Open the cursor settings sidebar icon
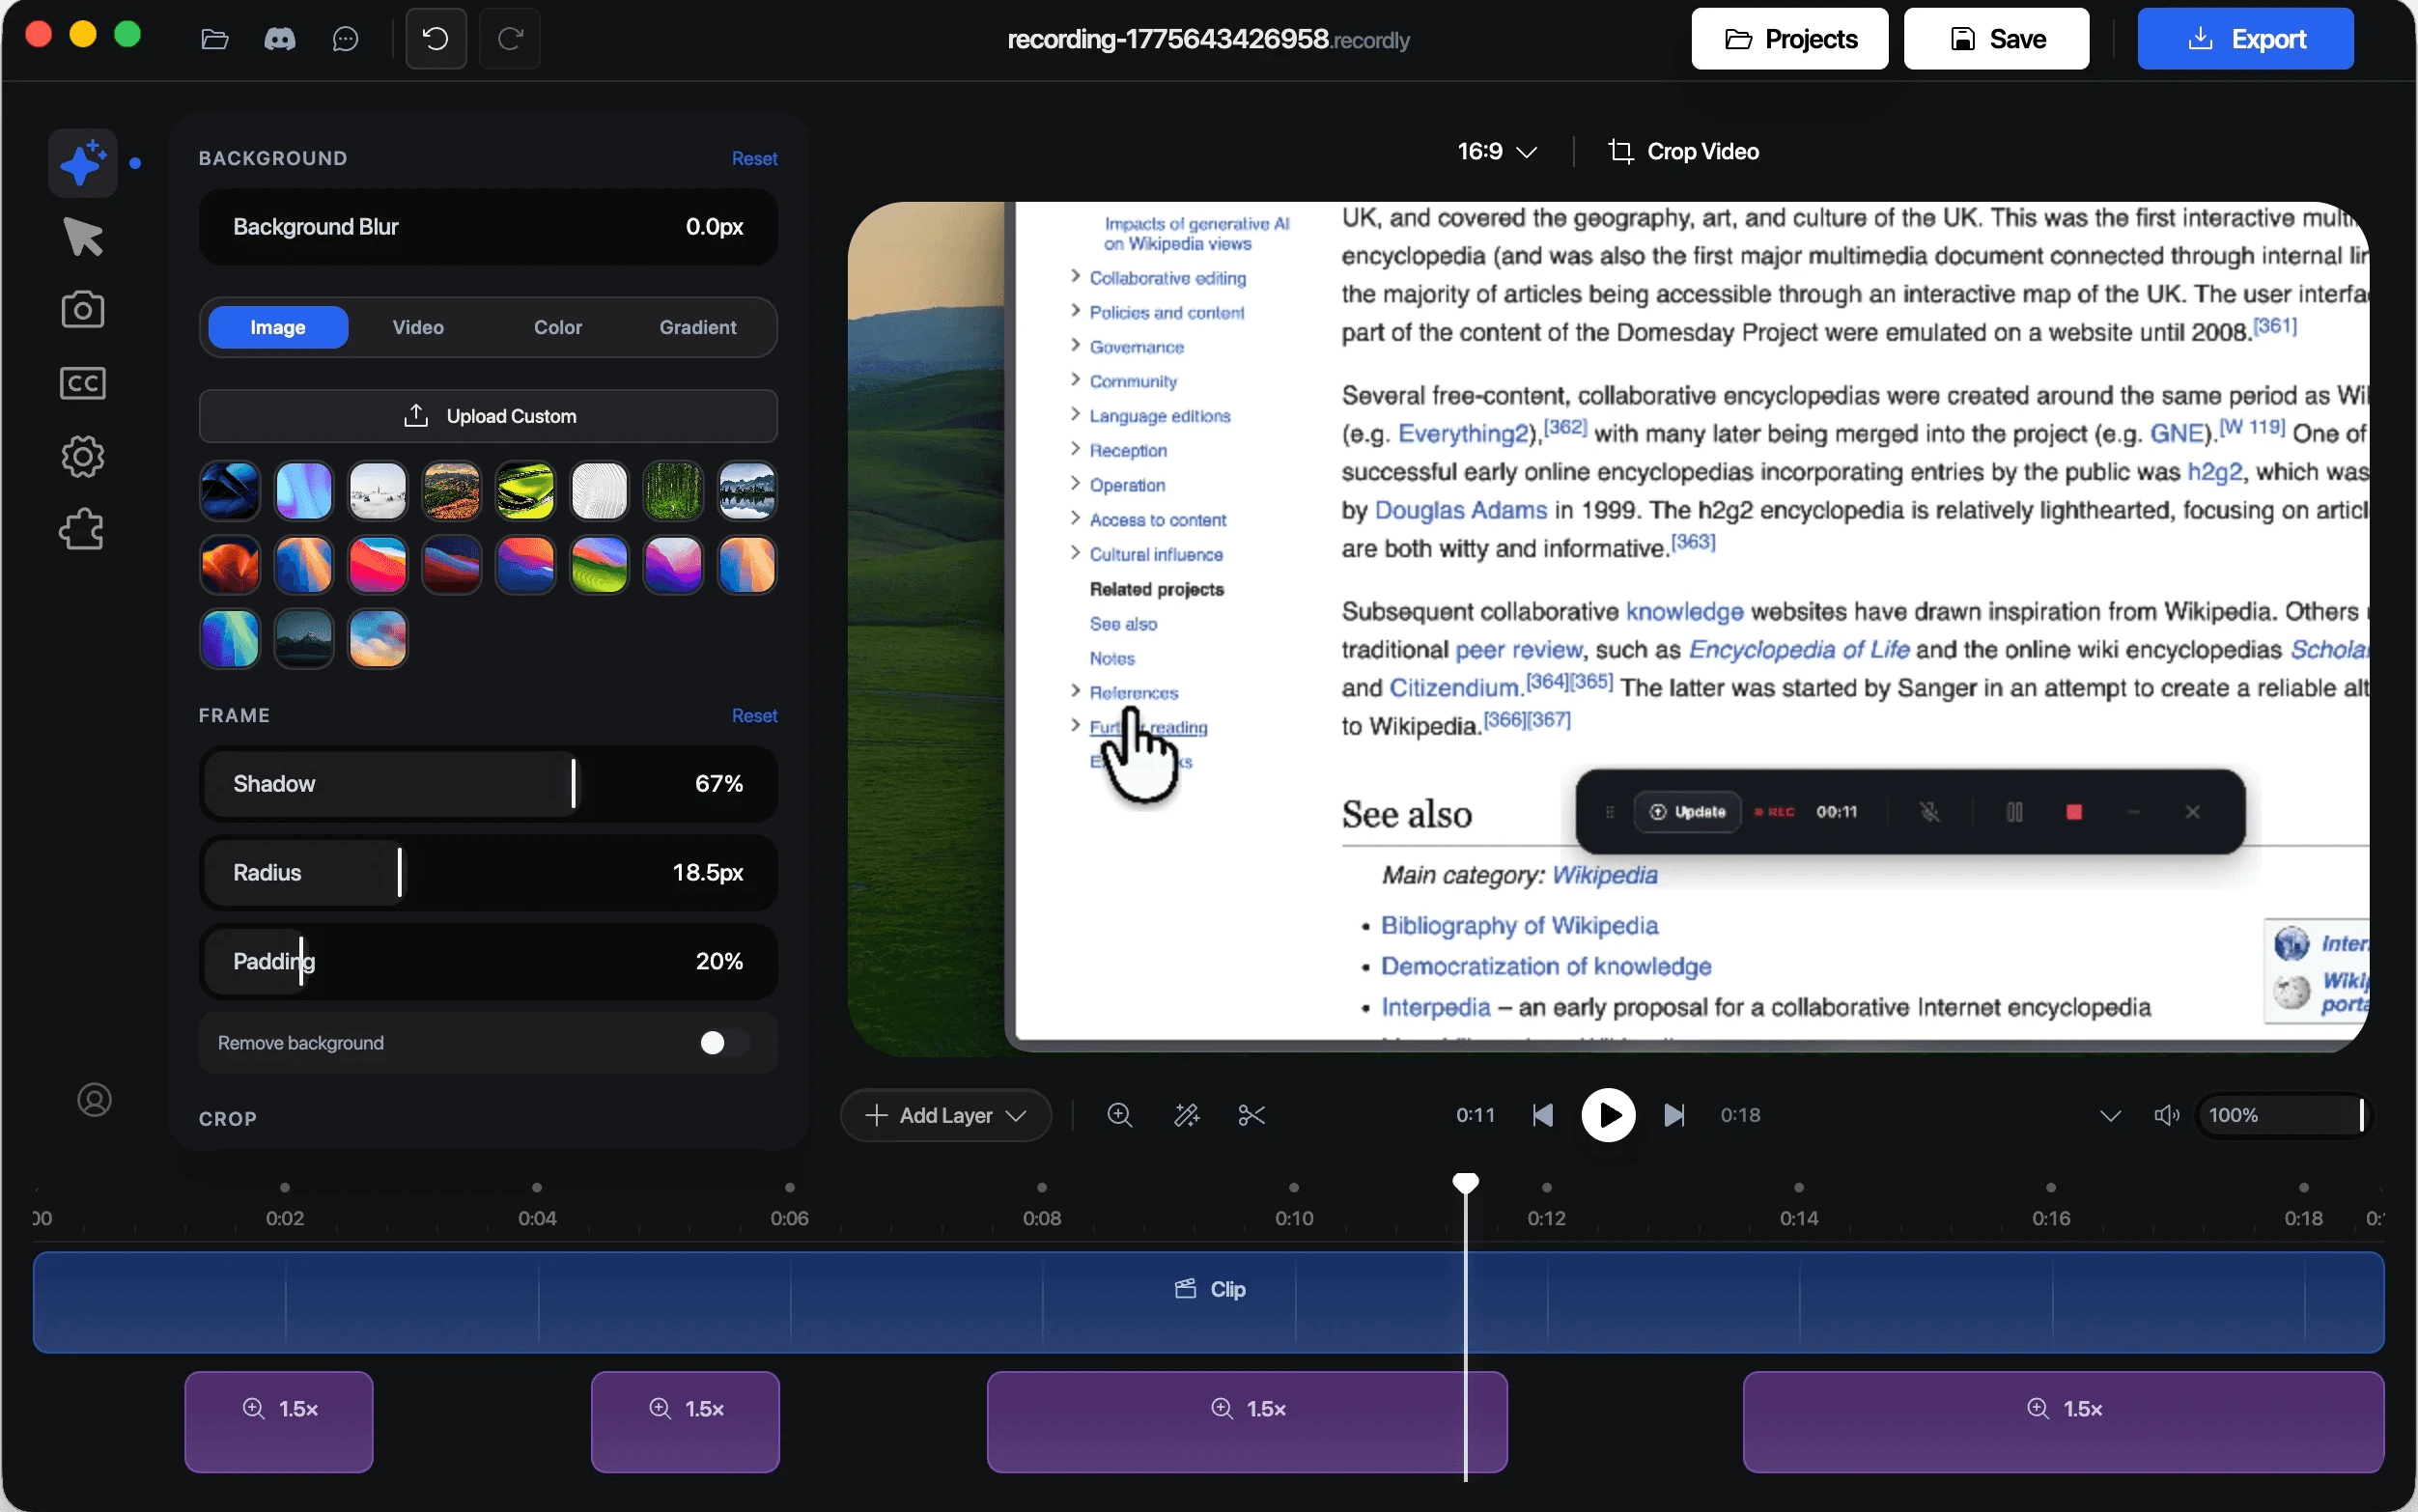This screenshot has width=2418, height=1512. tap(83, 237)
